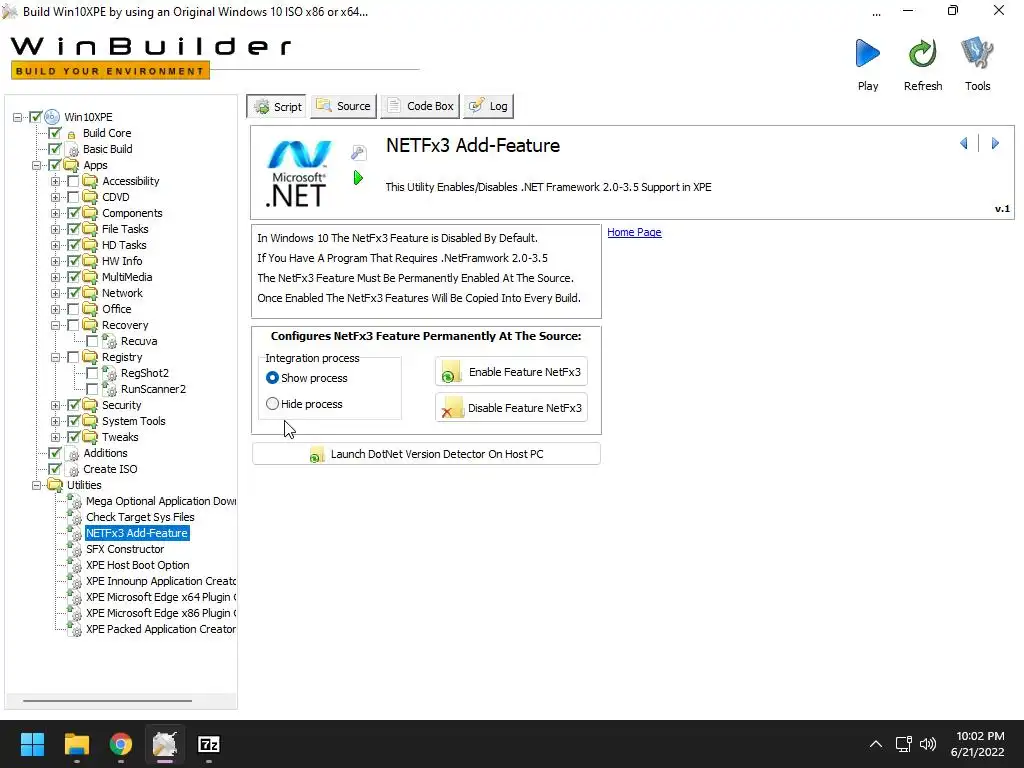Open the Home Page link

634,232
